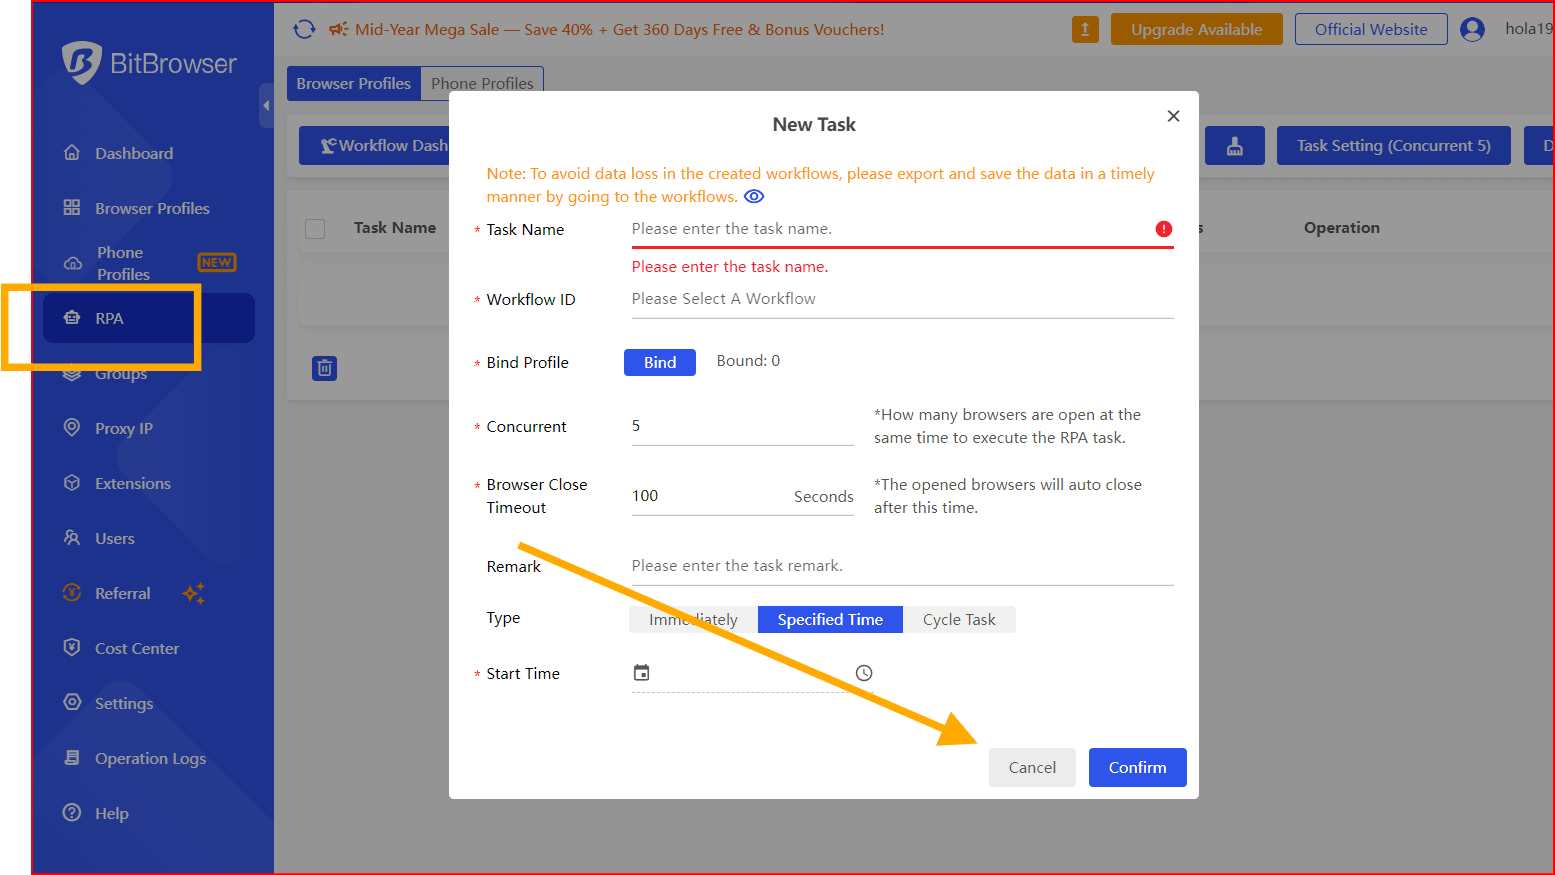This screenshot has height=875, width=1555.
Task: Select the Specified Time type option
Action: point(830,620)
